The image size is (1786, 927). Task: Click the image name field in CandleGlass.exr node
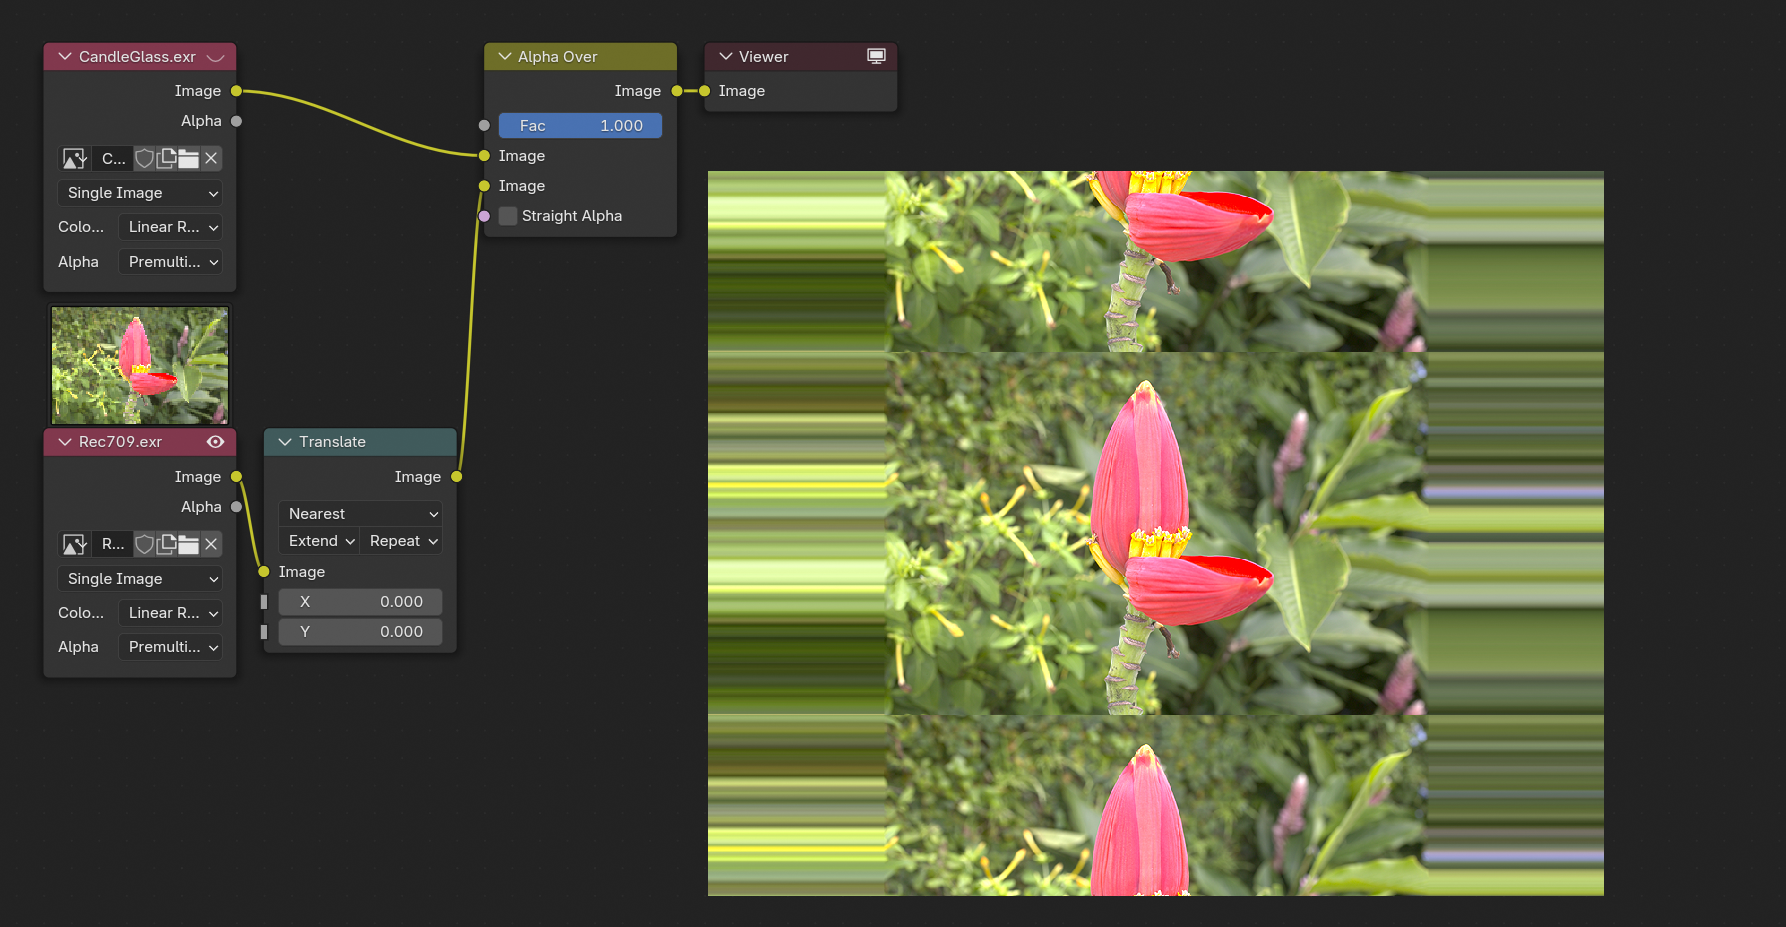click(113, 158)
